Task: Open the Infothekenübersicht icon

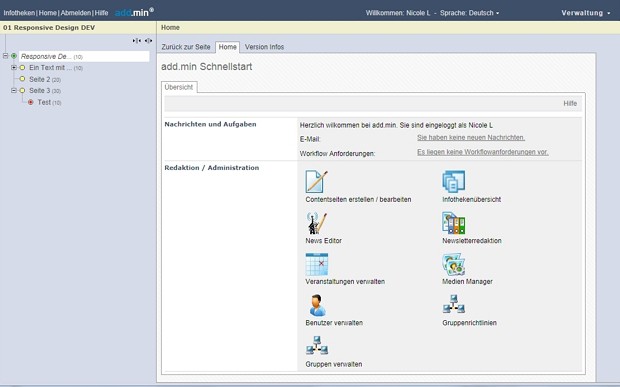Action: pyautogui.click(x=454, y=181)
